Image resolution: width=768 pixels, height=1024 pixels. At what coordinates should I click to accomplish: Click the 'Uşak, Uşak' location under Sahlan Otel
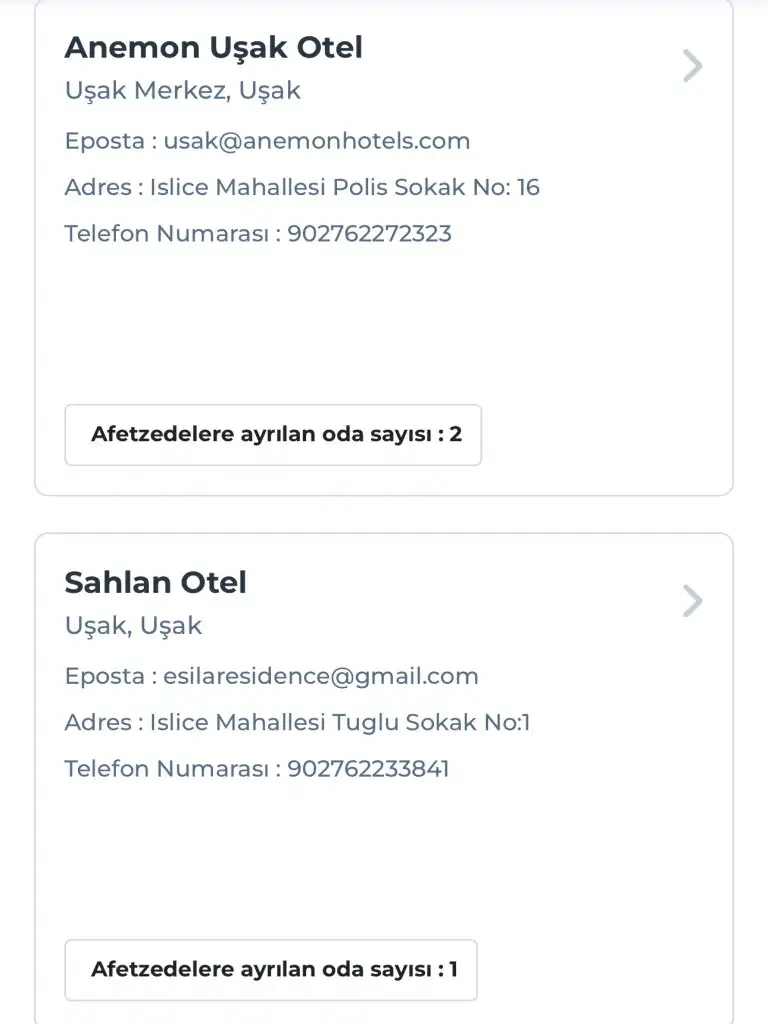click(133, 626)
